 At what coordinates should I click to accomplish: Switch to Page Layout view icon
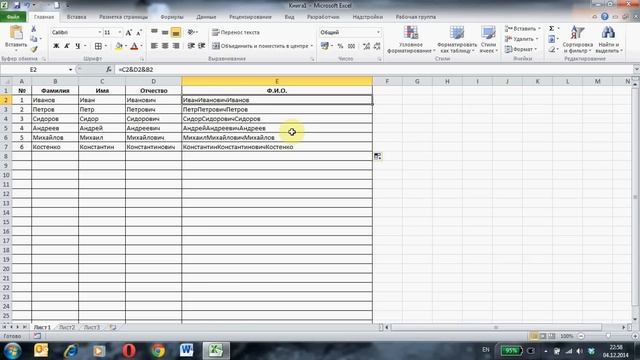(x=543, y=336)
